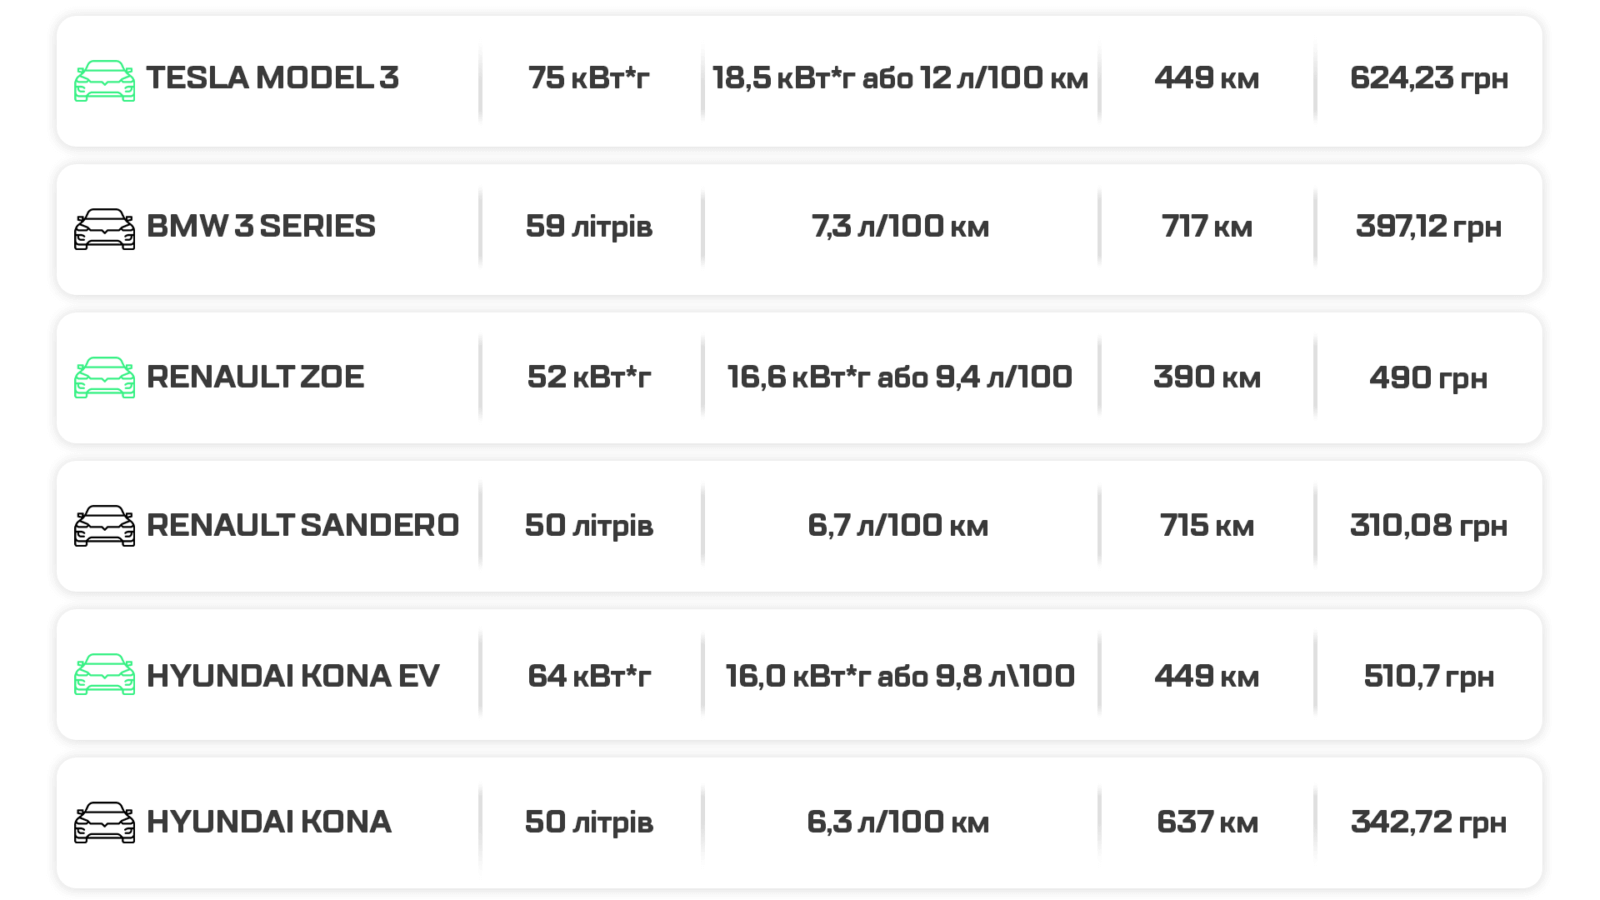Click the black car icon beside Hyundai Kona
The width and height of the screenshot is (1600, 900).
coord(104,822)
